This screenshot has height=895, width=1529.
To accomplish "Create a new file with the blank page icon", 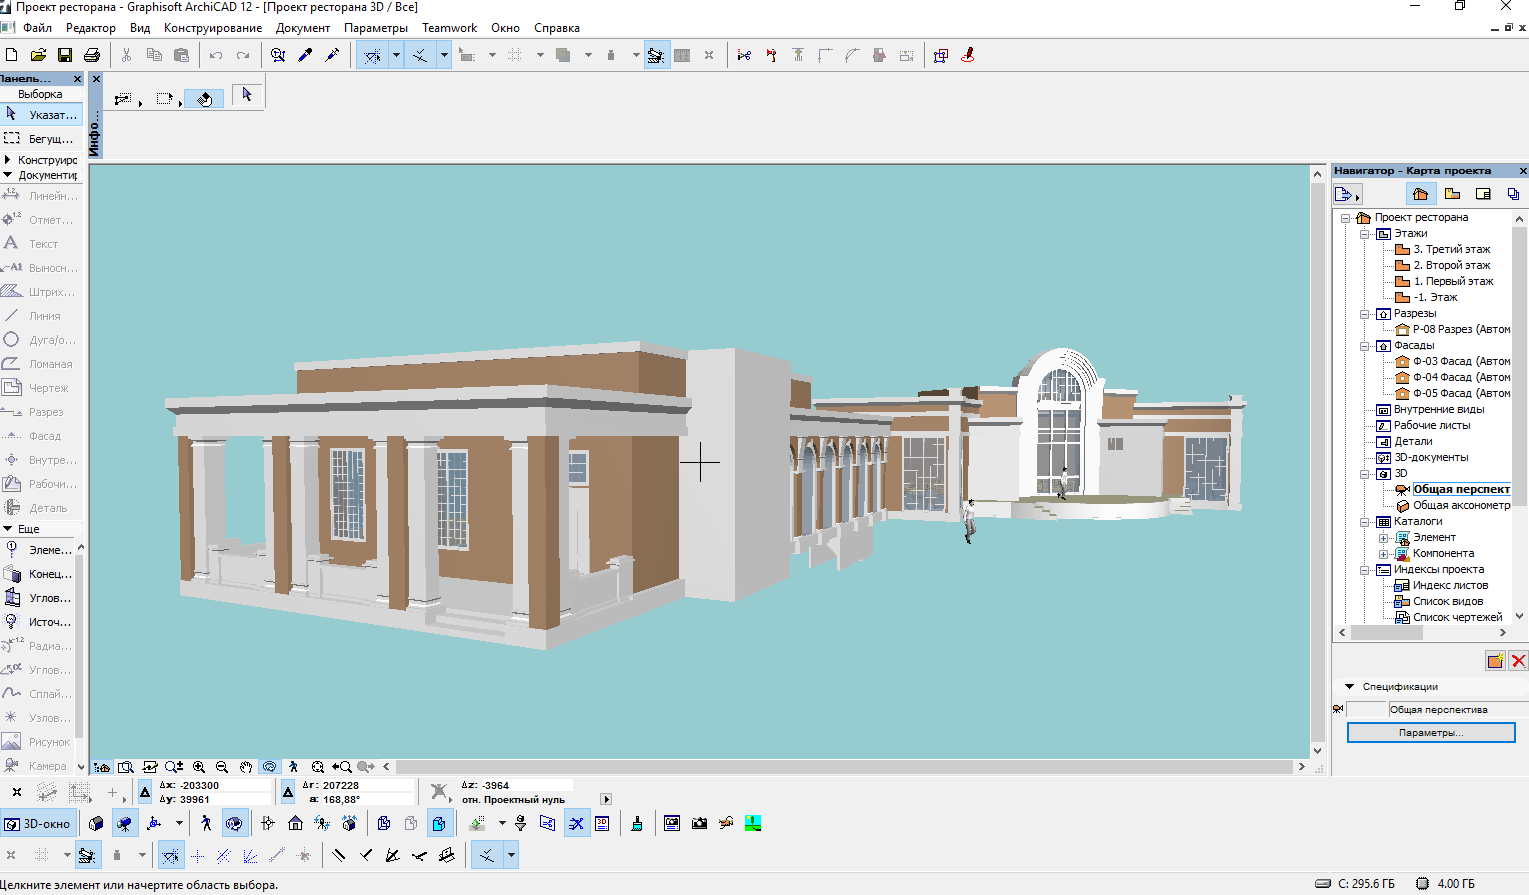I will pyautogui.click(x=12, y=55).
